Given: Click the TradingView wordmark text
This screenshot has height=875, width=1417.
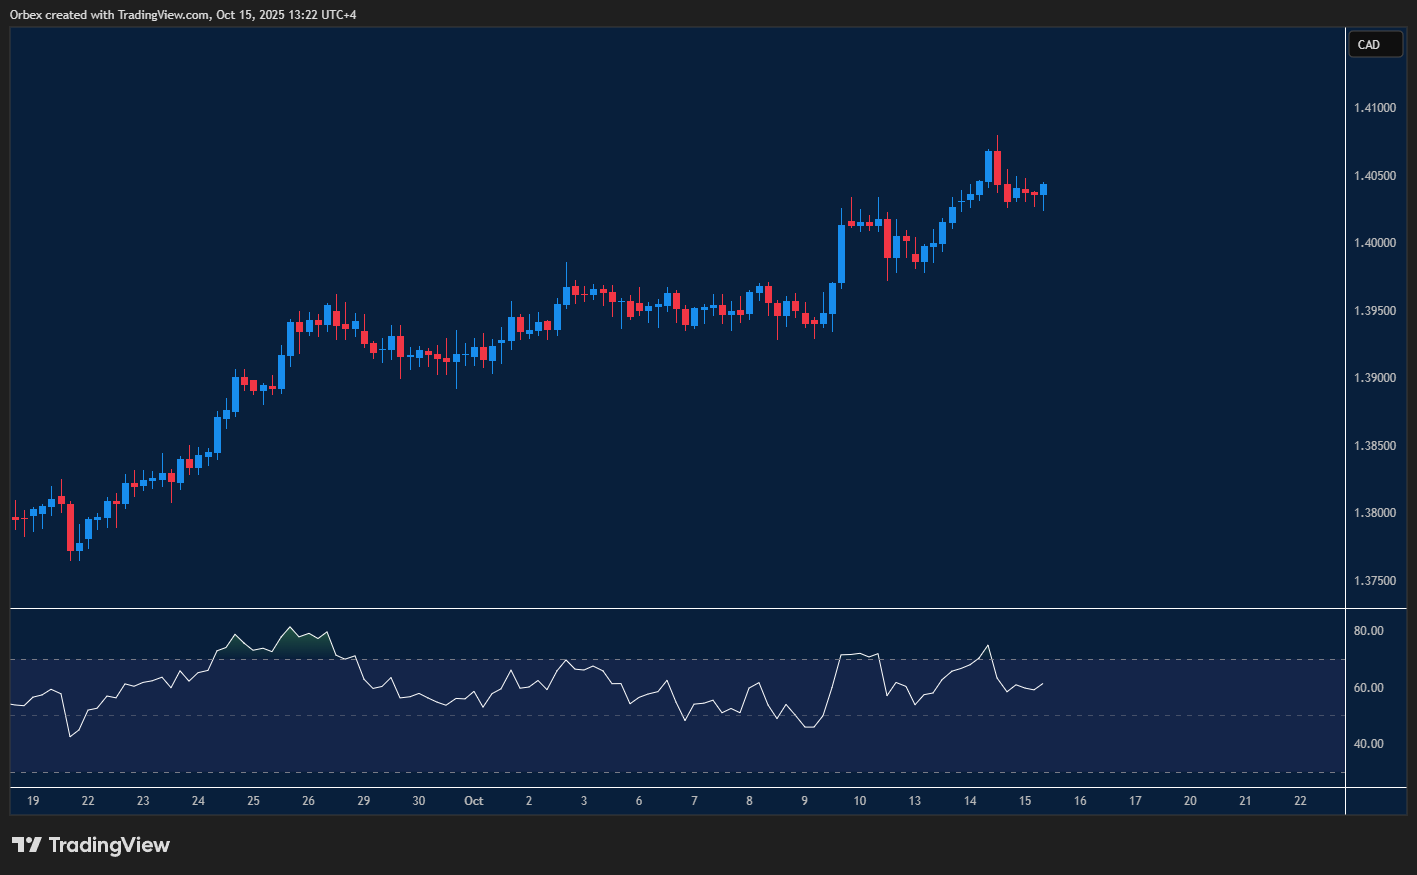Looking at the screenshot, I should (x=109, y=845).
